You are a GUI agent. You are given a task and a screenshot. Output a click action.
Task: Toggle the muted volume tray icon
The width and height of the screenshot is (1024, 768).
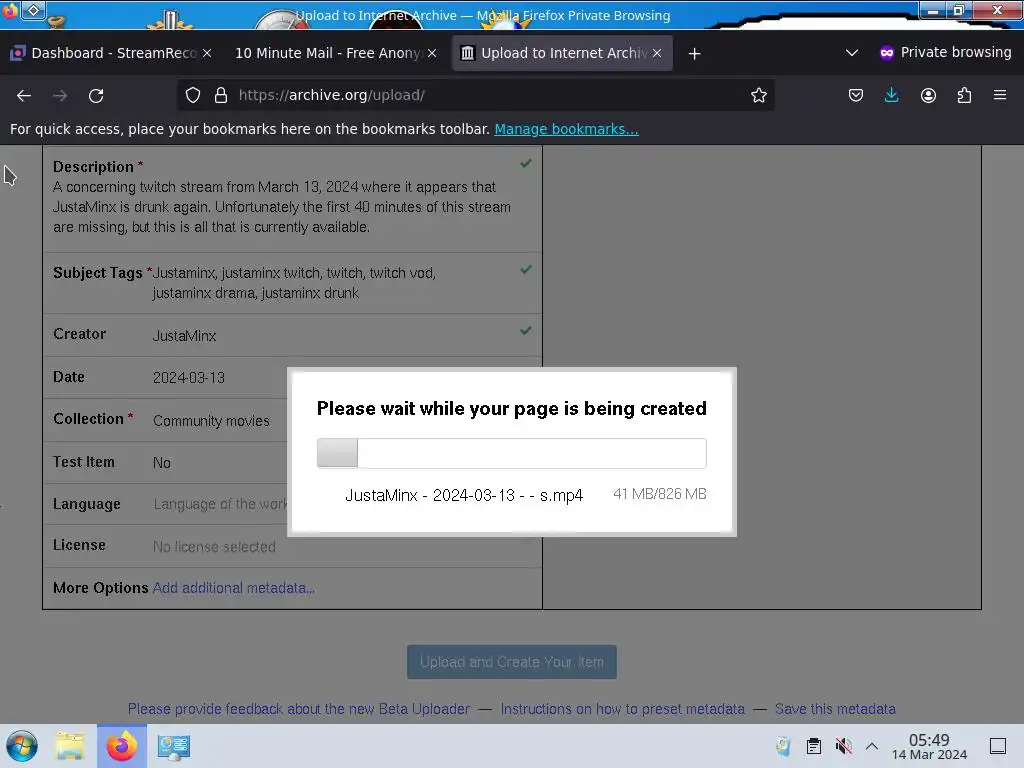coord(843,746)
